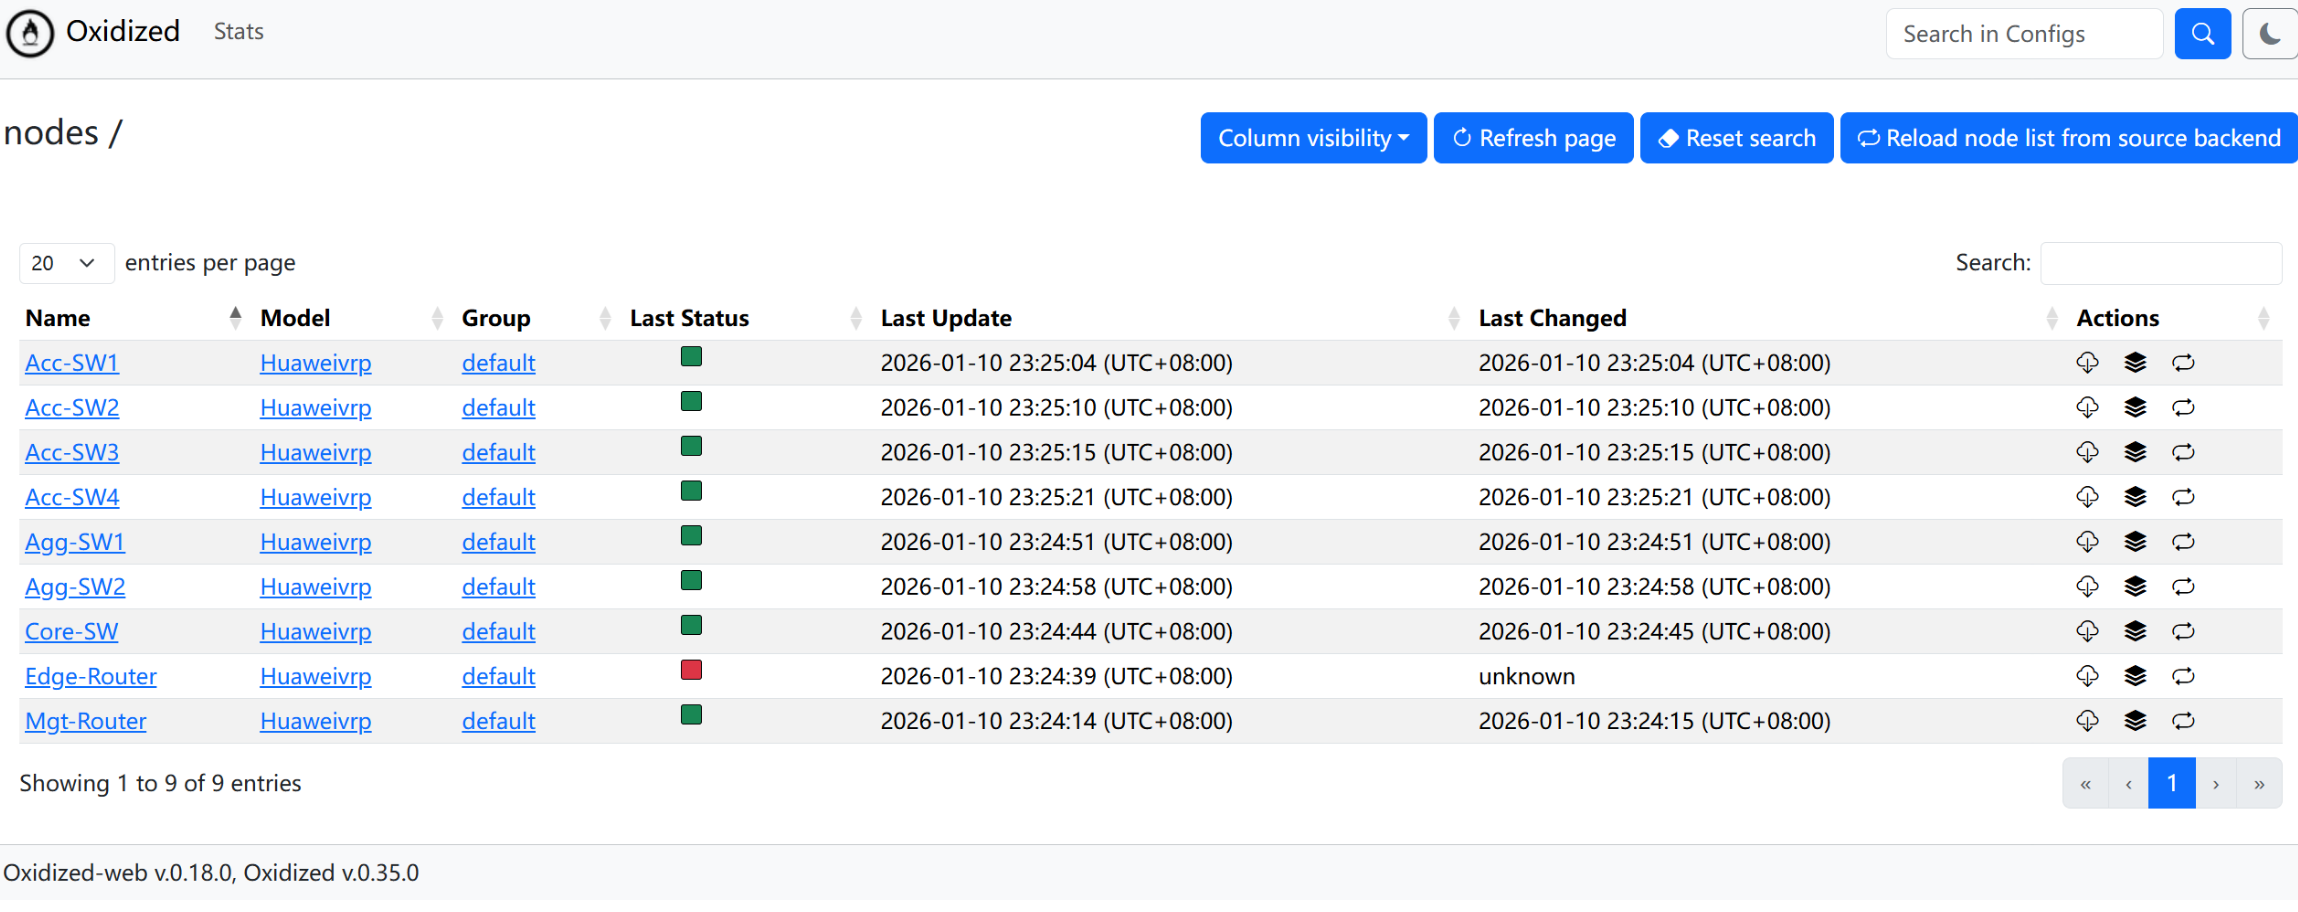Open the Core-SW node link

(x=72, y=632)
